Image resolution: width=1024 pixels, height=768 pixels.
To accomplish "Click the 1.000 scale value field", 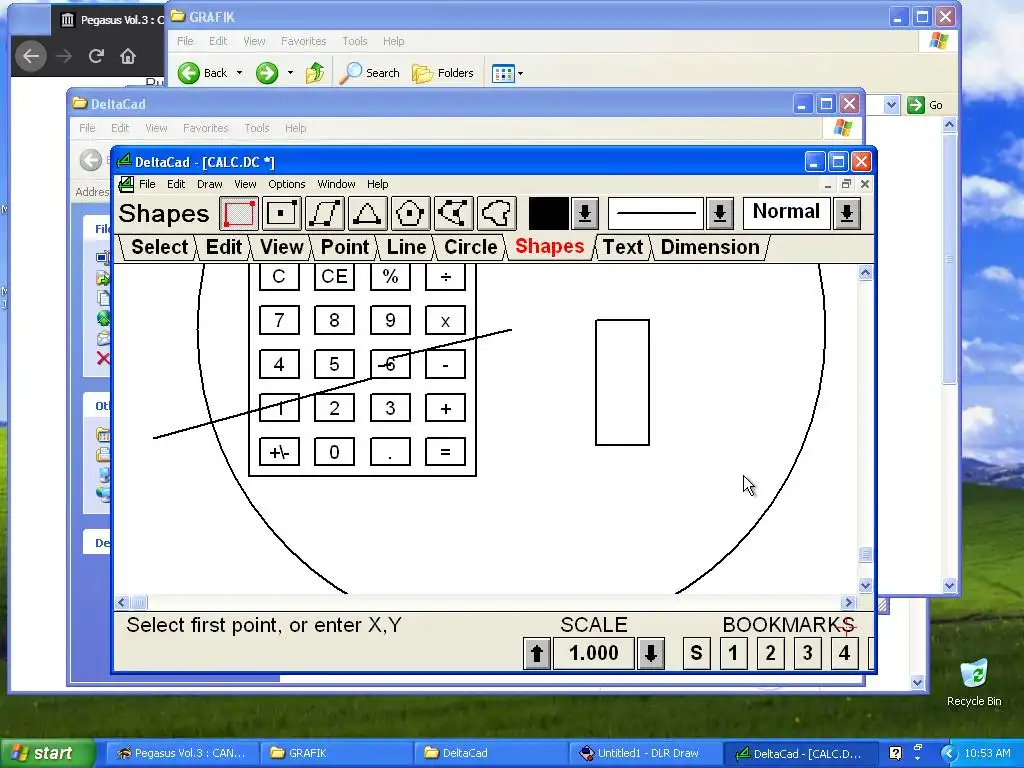I will [594, 653].
